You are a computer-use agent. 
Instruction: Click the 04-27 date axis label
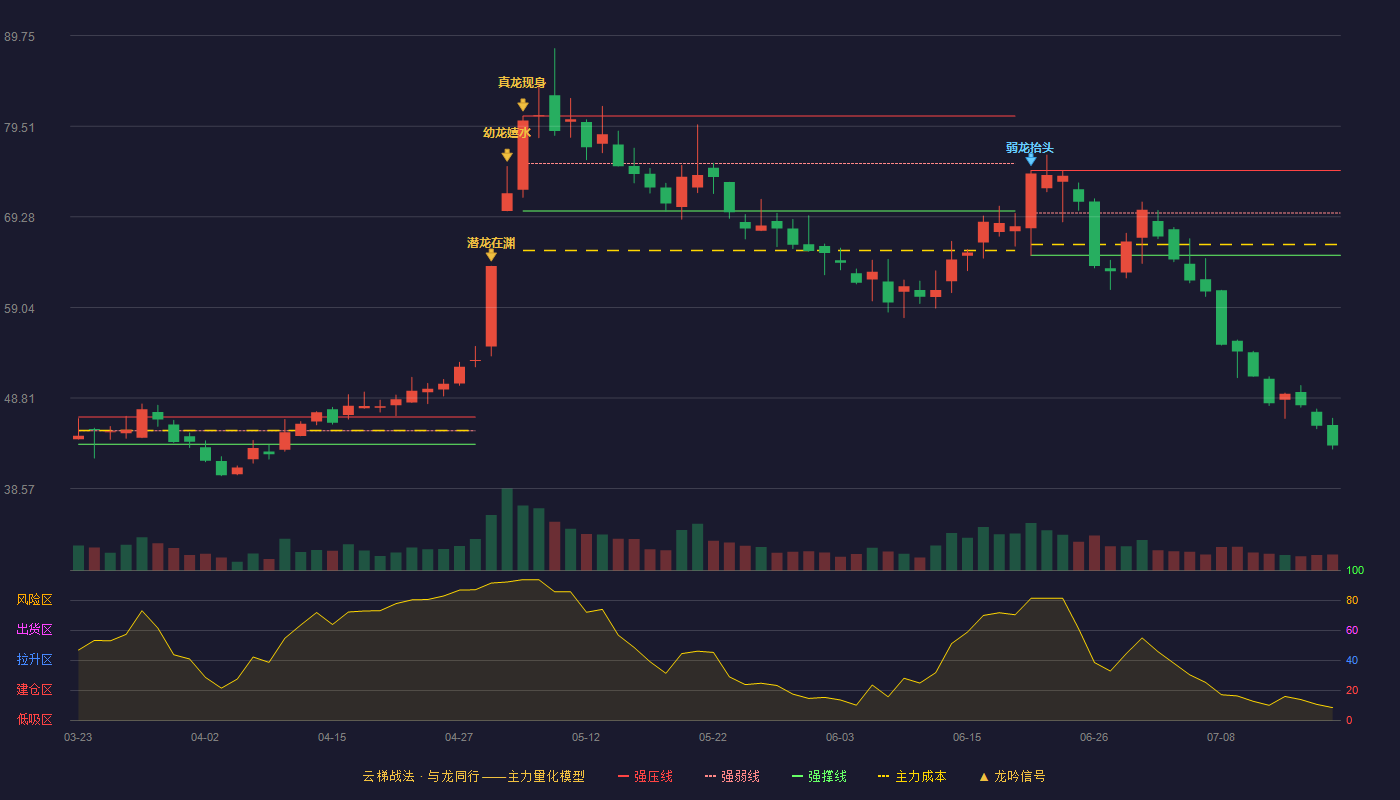point(459,737)
